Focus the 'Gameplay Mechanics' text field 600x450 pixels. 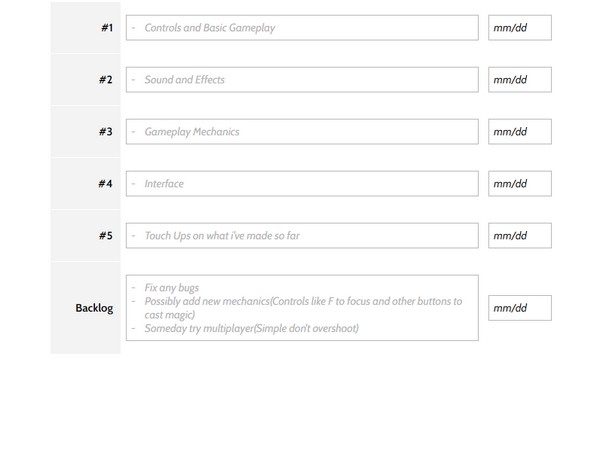point(301,132)
